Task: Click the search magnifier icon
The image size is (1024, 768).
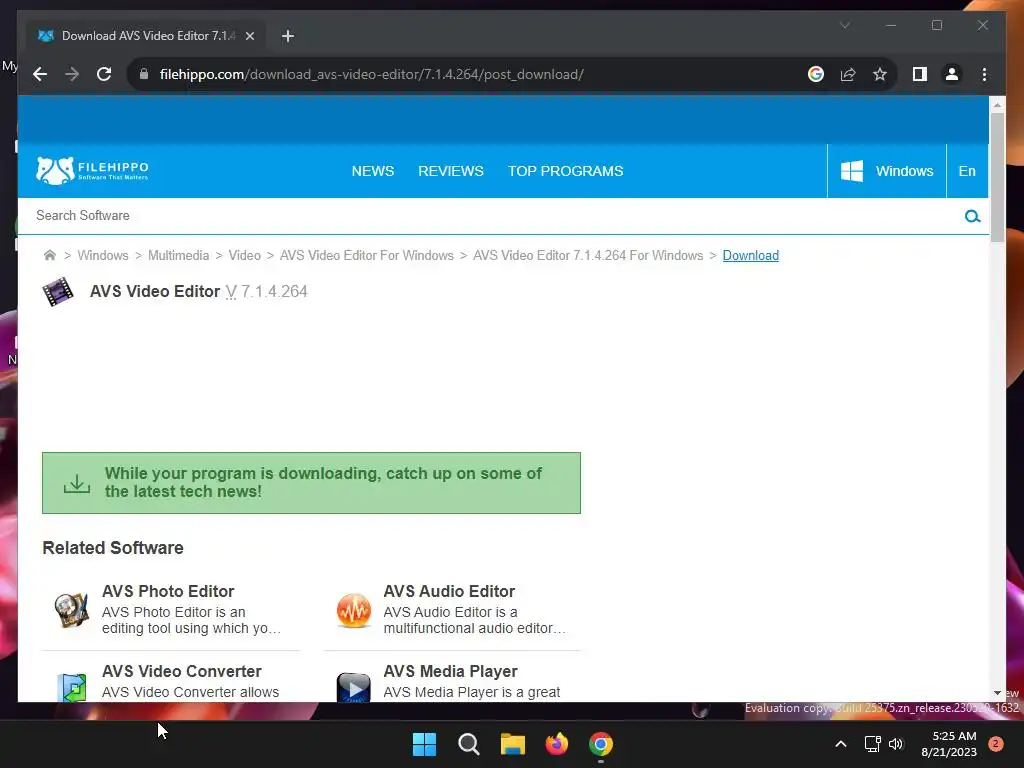Action: [972, 216]
